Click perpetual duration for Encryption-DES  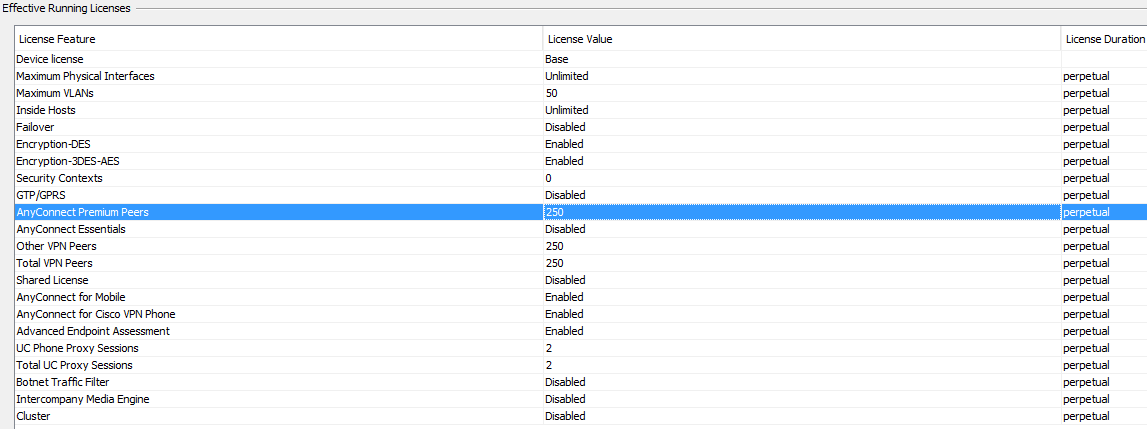1086,144
